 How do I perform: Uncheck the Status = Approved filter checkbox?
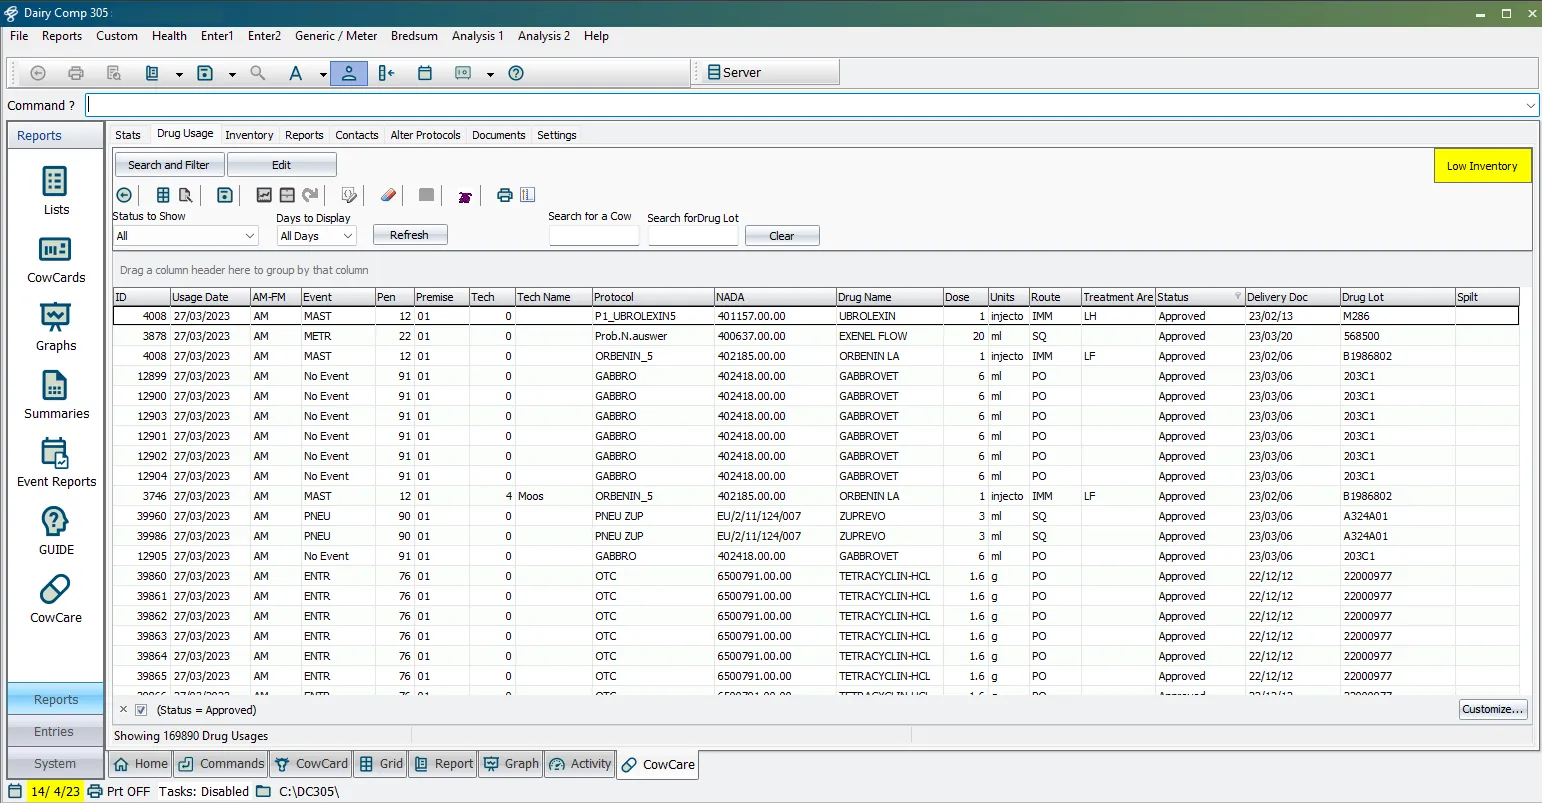(141, 710)
